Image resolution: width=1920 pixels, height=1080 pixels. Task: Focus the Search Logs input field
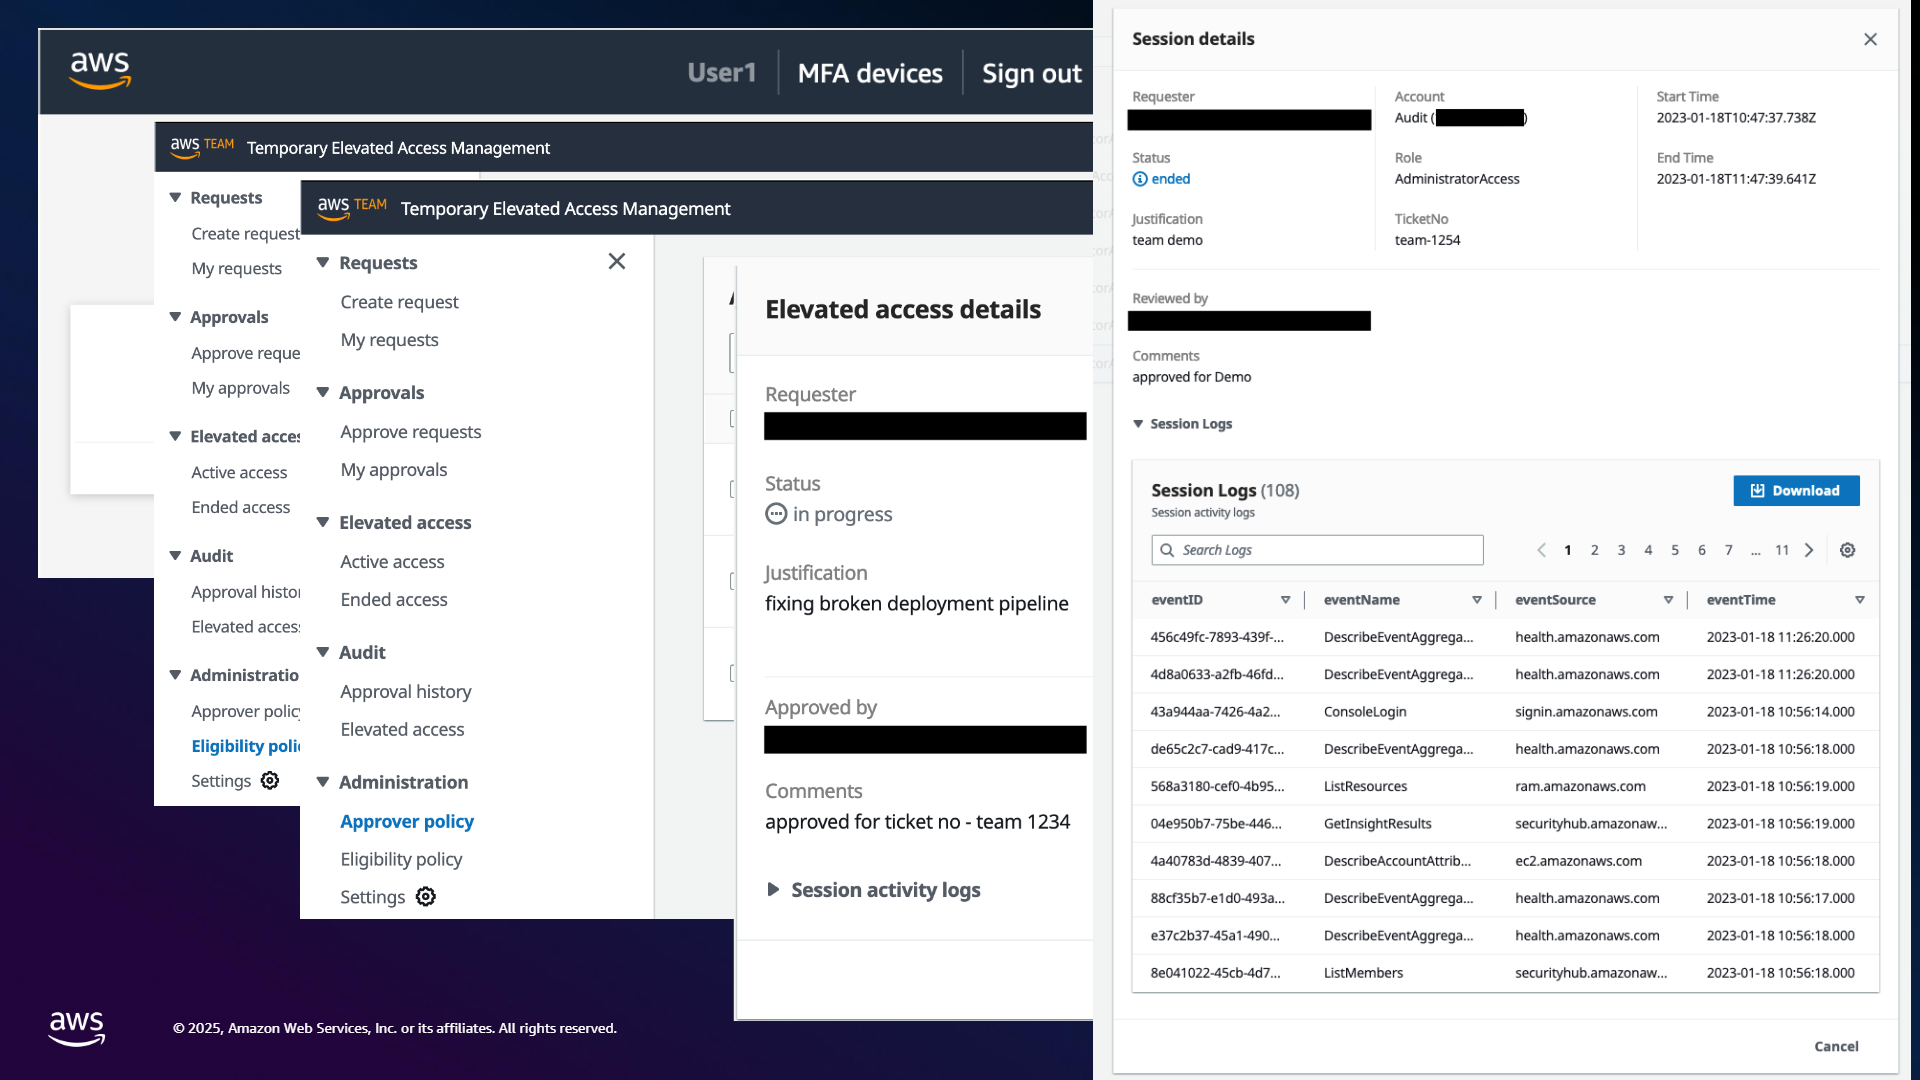tap(1317, 550)
